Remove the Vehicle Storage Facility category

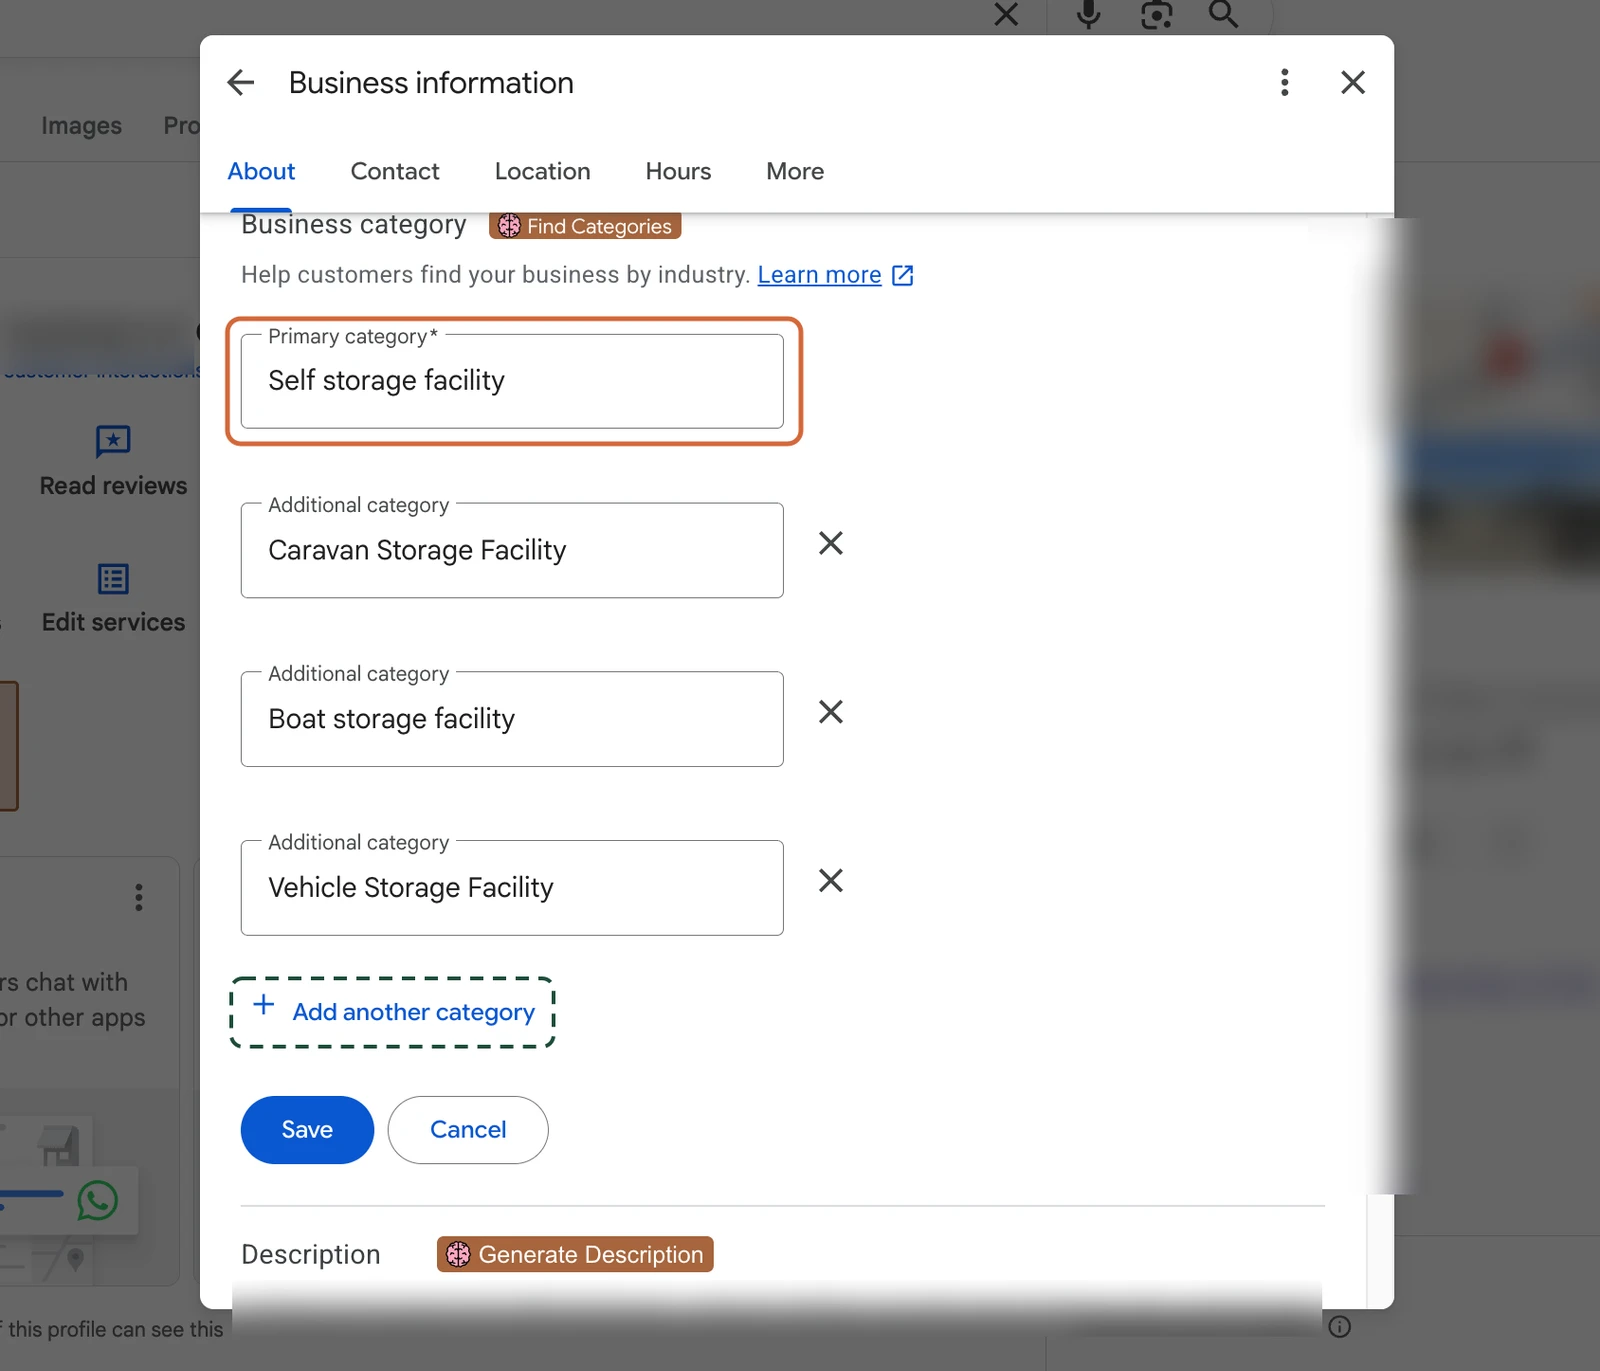coord(831,881)
